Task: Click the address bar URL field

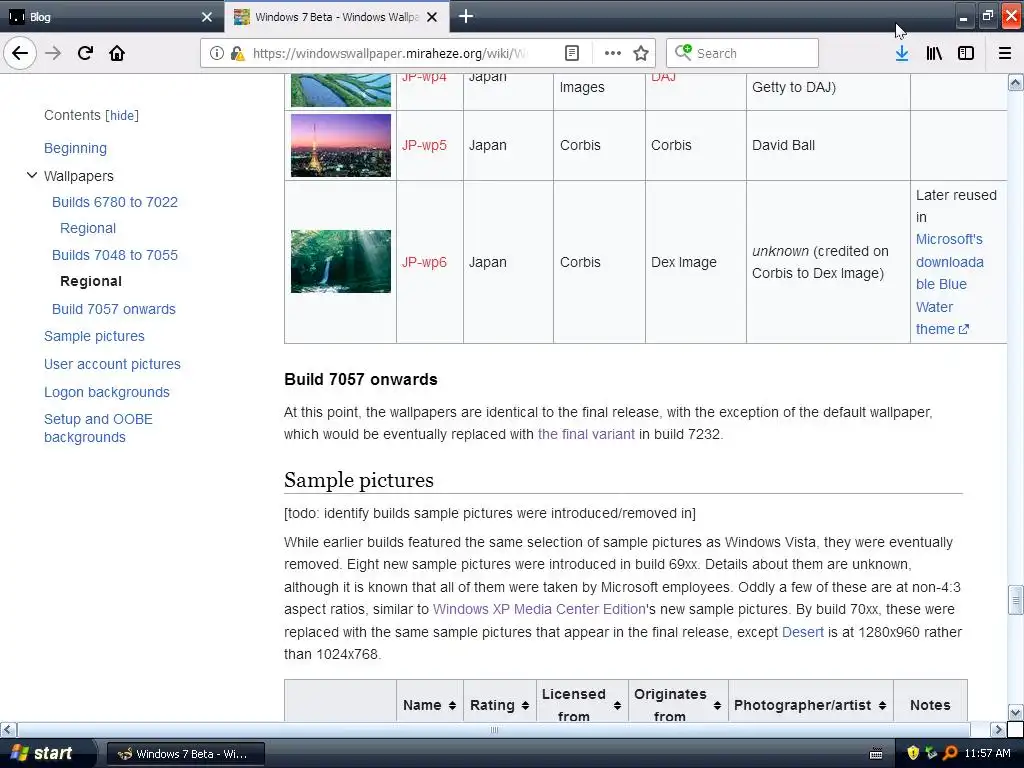Action: (389, 53)
